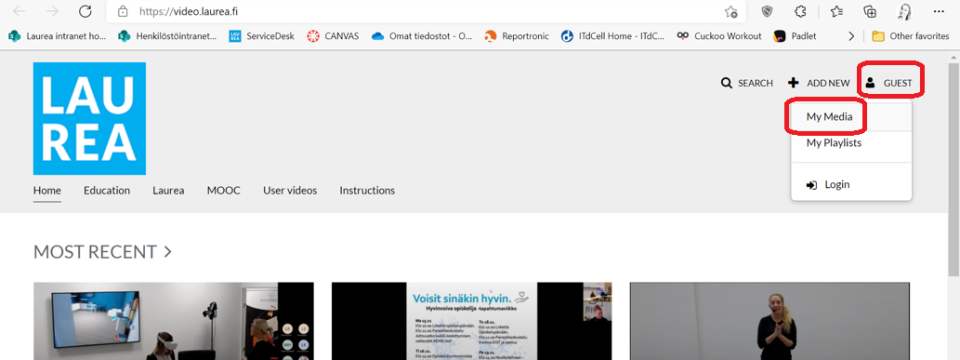Click the browser back arrow
960x360 pixels.
(20, 12)
